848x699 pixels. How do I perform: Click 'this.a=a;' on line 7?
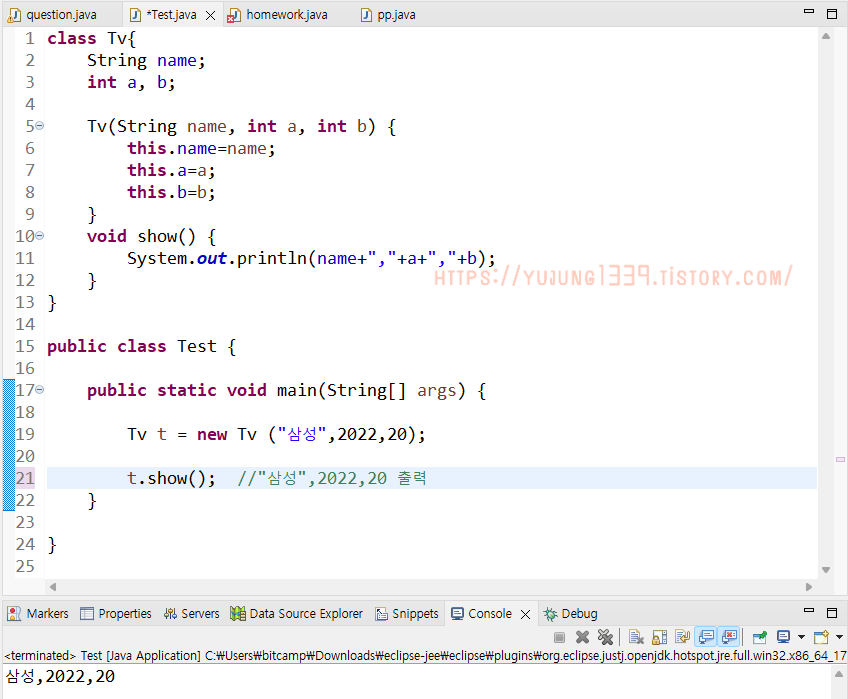[171, 170]
